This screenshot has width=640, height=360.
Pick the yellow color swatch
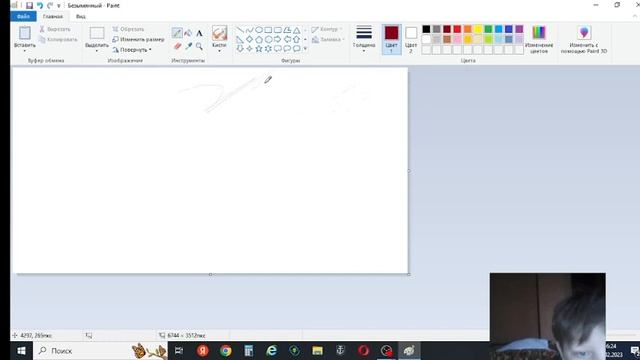(478, 29)
